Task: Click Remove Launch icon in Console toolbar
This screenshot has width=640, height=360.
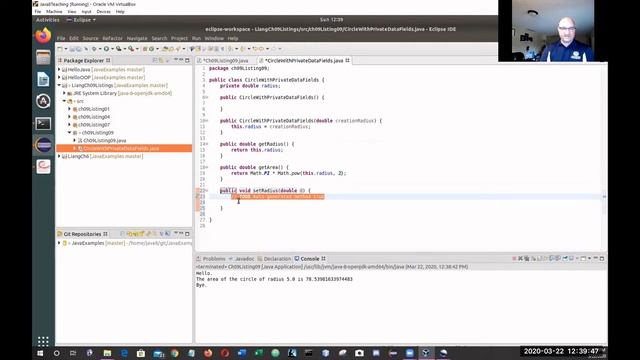Action: 520,258
